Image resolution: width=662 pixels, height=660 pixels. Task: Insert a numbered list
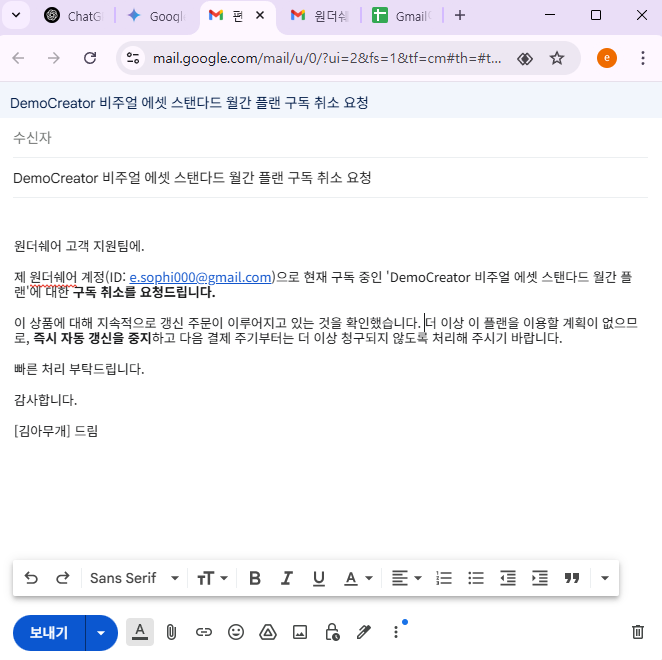pos(444,578)
